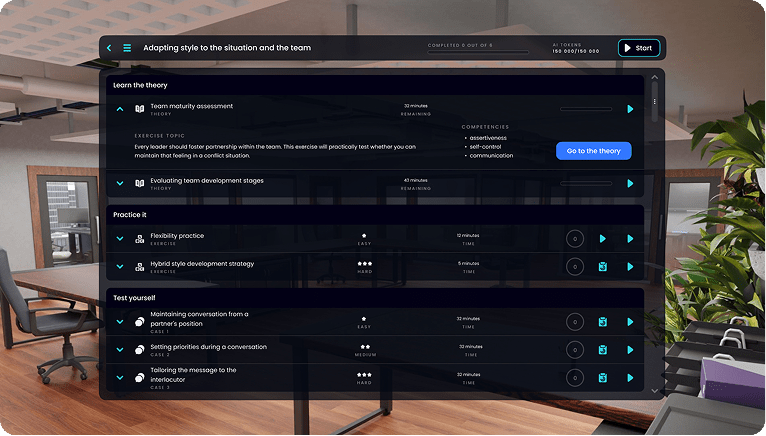The height and width of the screenshot is (436, 766).
Task: Click the scroll down arrow on the scrollbar
Action: tap(655, 390)
